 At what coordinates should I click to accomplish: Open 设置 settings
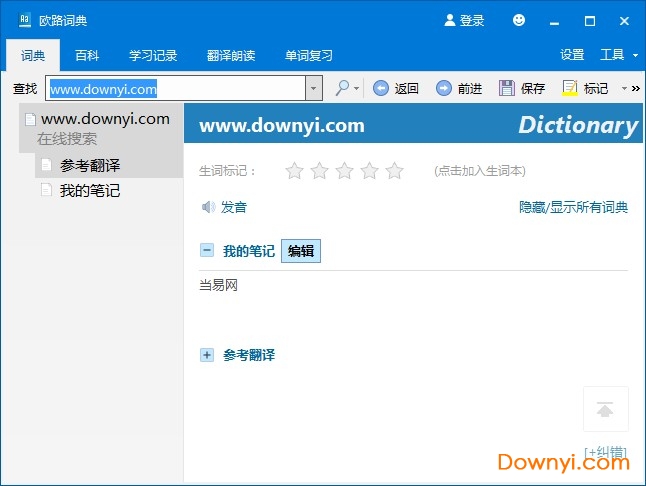point(572,55)
